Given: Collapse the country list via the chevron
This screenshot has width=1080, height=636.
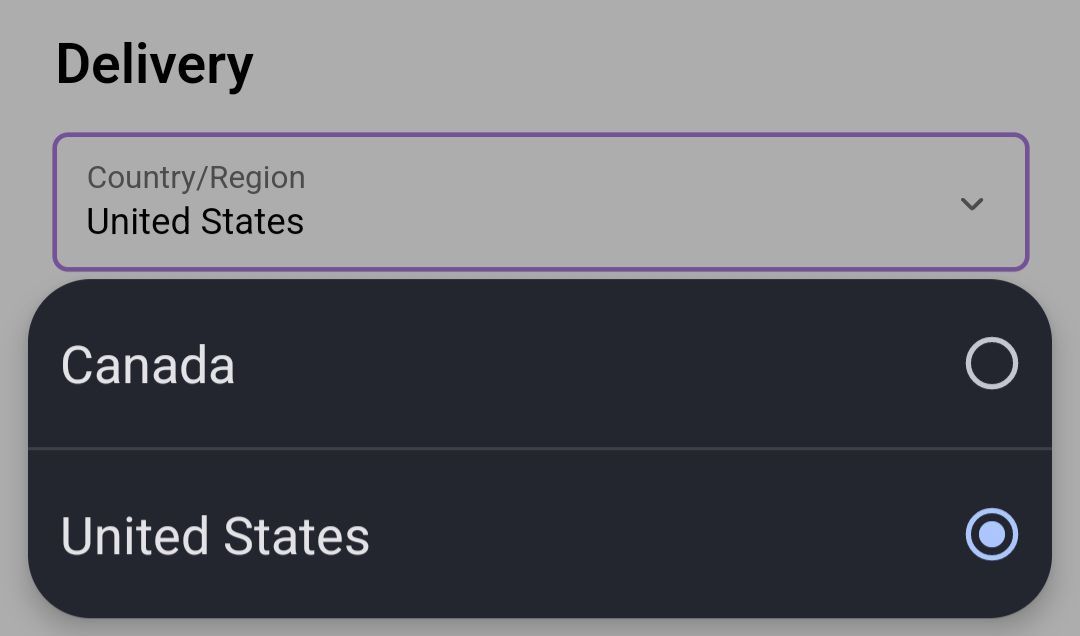Looking at the screenshot, I should click(x=971, y=204).
